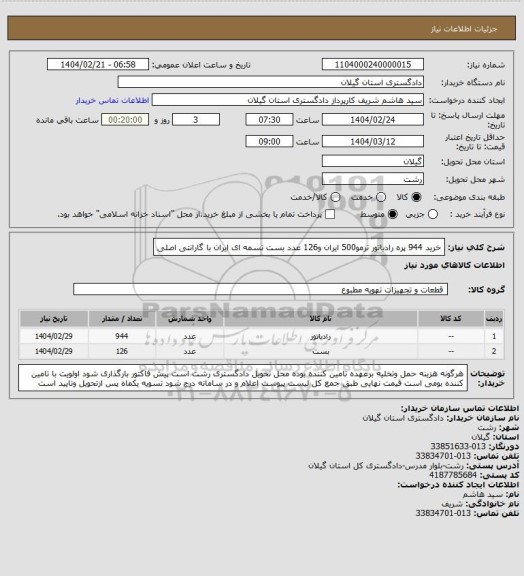This screenshot has height=576, width=524.
Task: Click the goods group field
Action: pos(260,289)
